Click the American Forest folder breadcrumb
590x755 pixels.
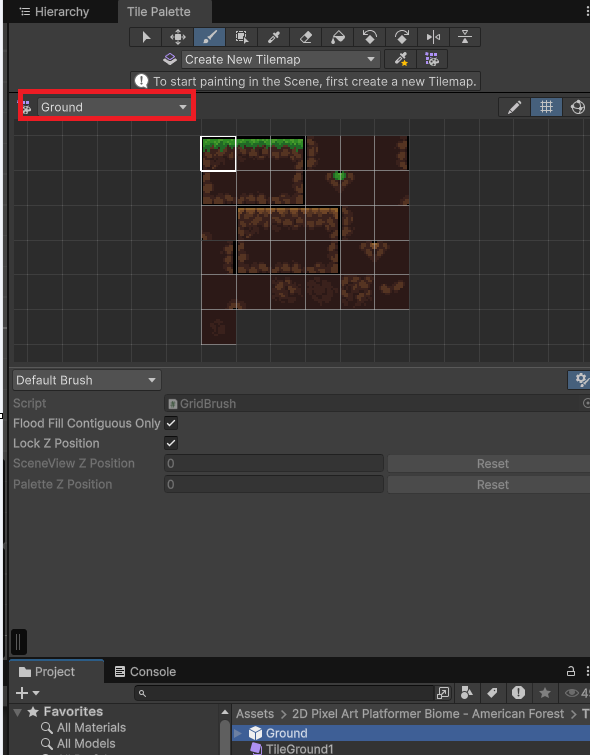pos(428,714)
